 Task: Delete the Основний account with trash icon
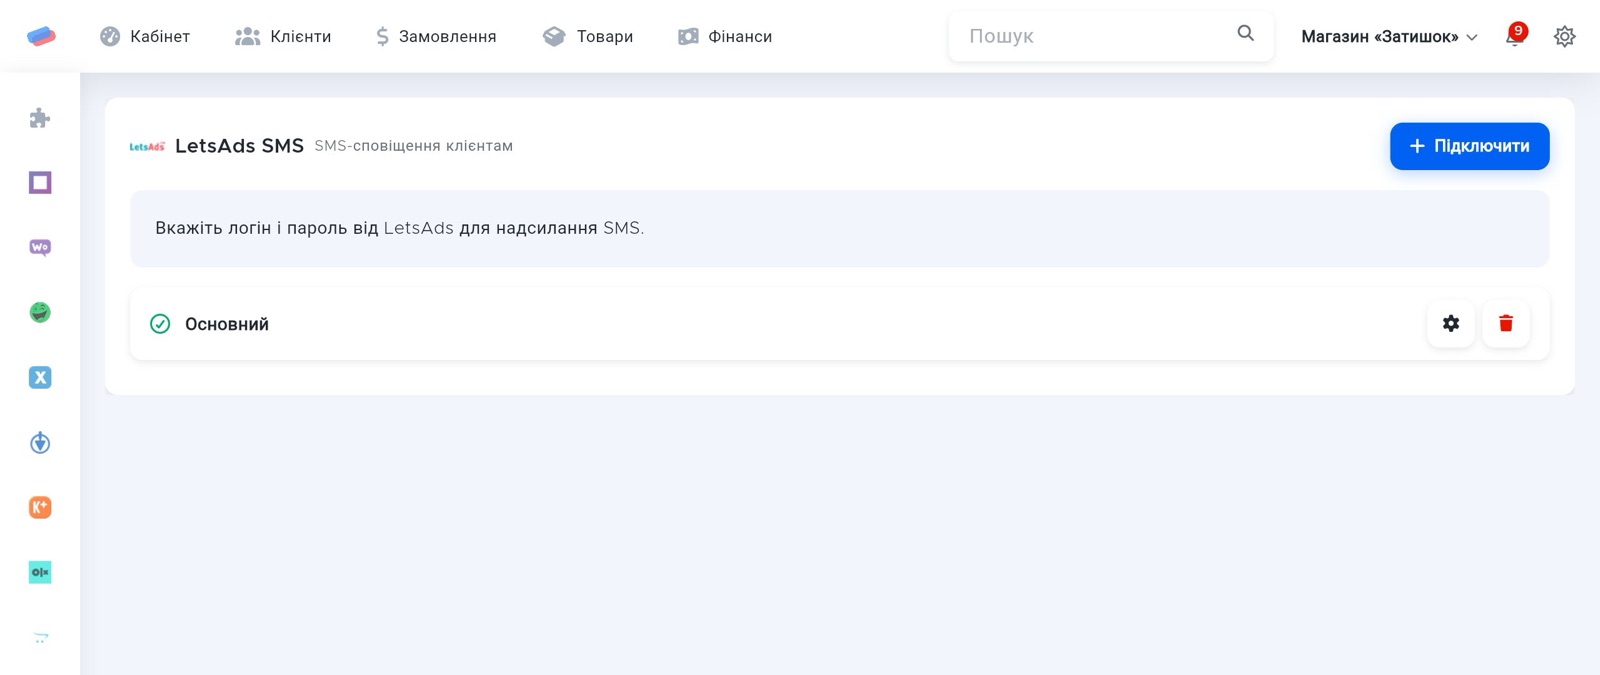pos(1506,324)
